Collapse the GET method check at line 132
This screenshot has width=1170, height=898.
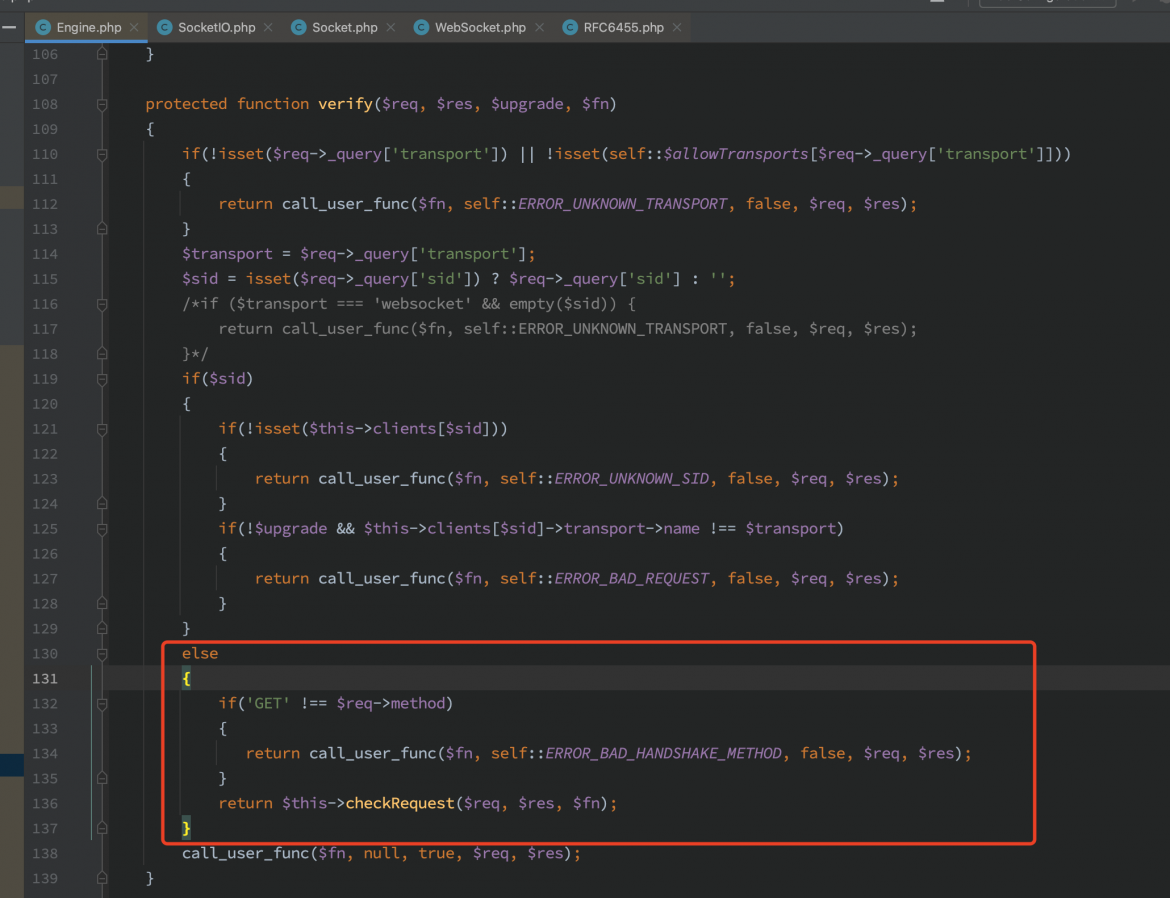[102, 704]
